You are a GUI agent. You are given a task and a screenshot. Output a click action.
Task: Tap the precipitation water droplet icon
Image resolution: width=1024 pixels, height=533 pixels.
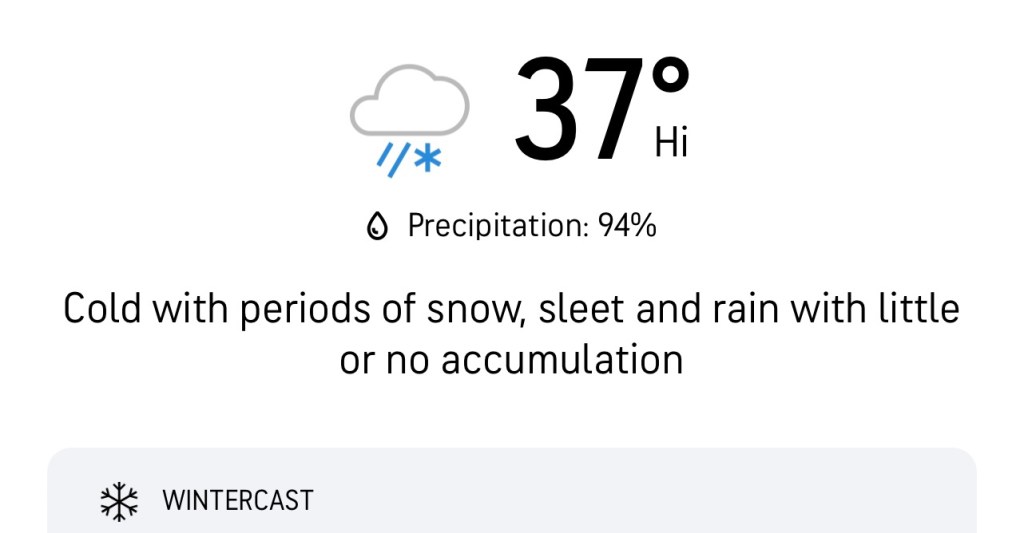(x=377, y=227)
